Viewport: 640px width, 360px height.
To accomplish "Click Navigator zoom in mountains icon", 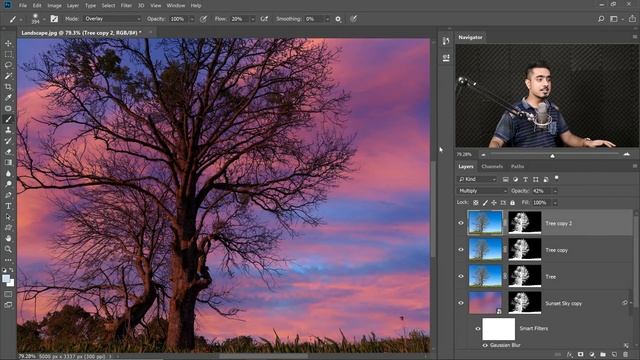I will tap(627, 155).
